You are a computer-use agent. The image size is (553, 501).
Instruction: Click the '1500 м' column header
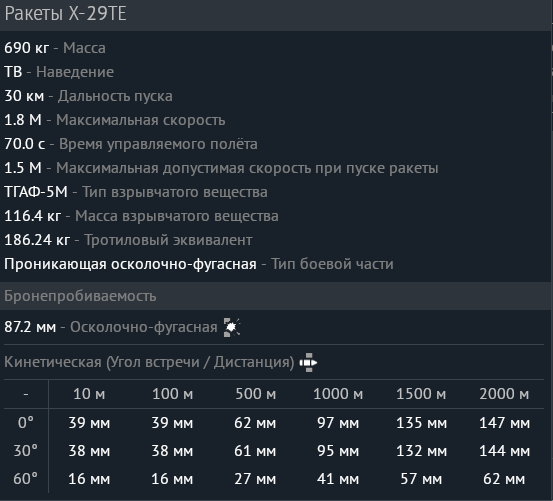(421, 394)
